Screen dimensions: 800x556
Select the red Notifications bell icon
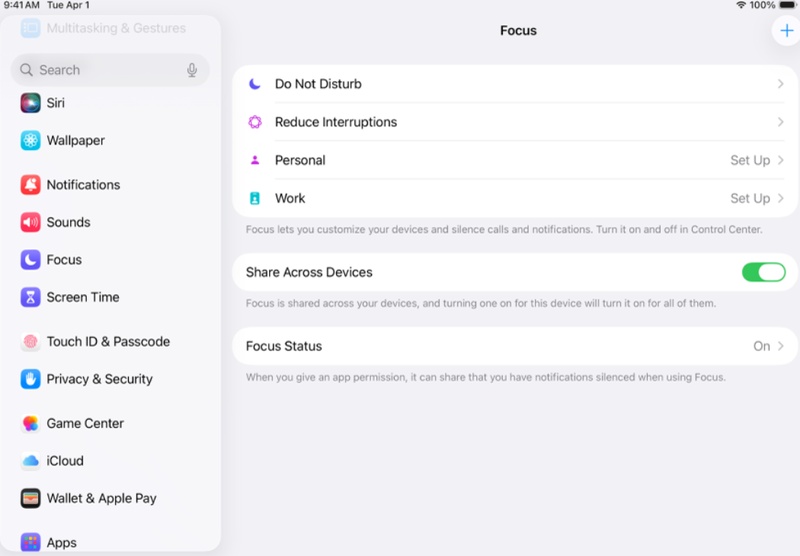point(31,185)
